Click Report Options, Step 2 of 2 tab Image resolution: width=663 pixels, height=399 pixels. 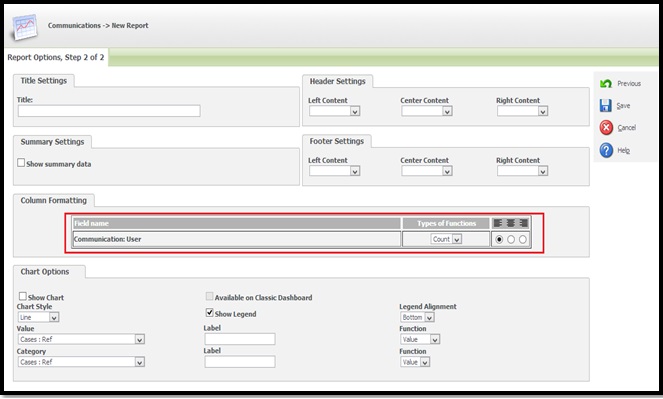(x=56, y=57)
